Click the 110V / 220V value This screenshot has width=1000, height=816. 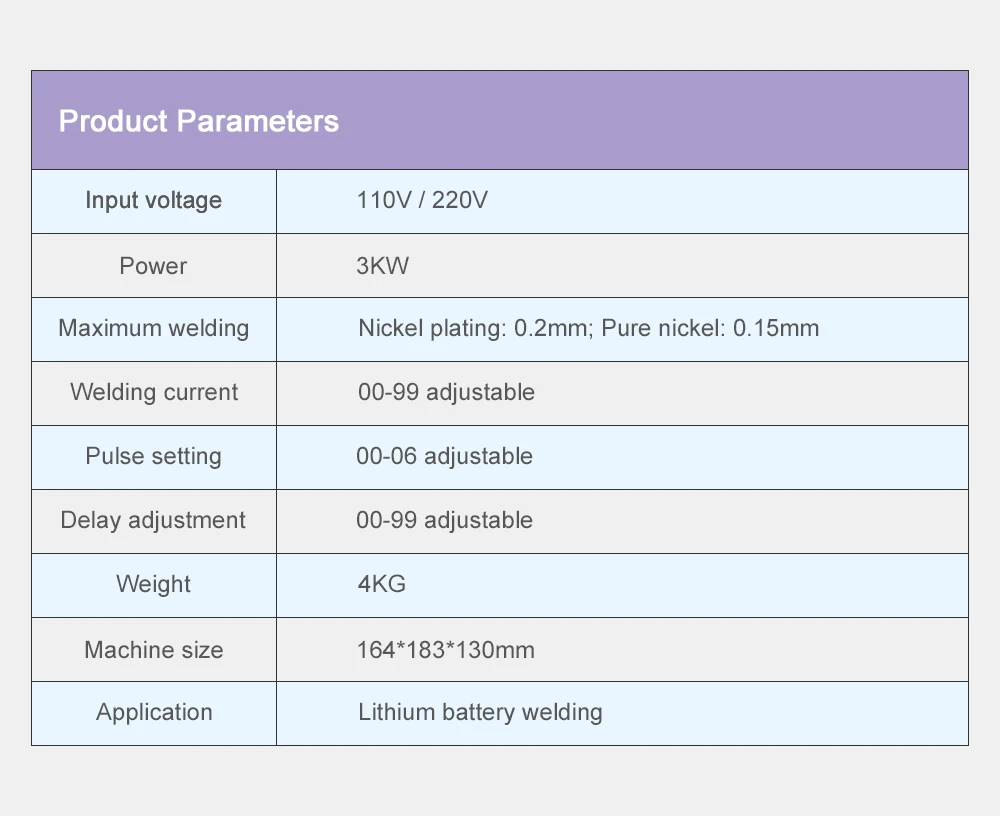422,200
